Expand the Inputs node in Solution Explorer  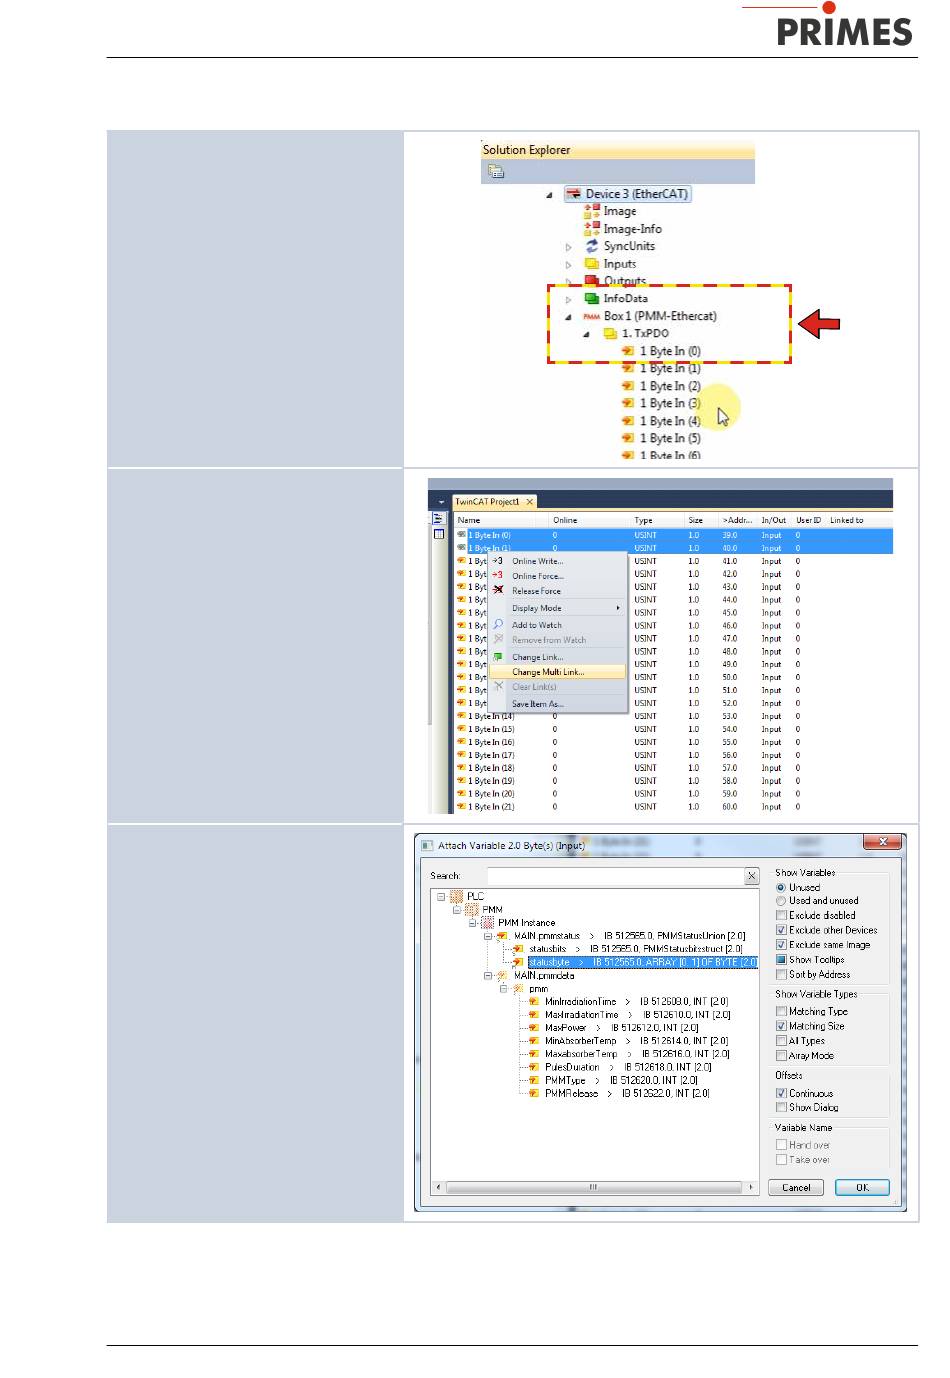[x=568, y=265]
